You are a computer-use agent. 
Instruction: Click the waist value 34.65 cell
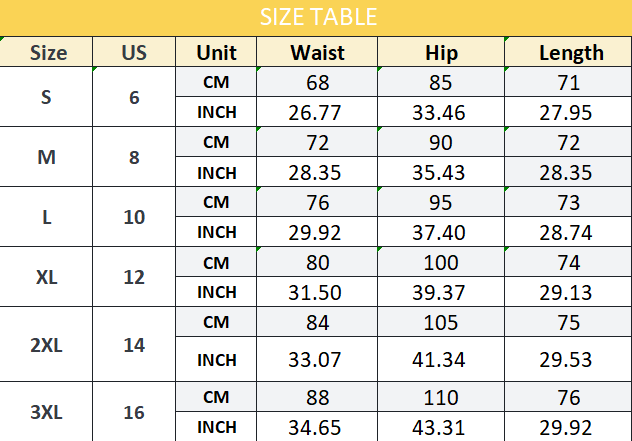coord(317,426)
